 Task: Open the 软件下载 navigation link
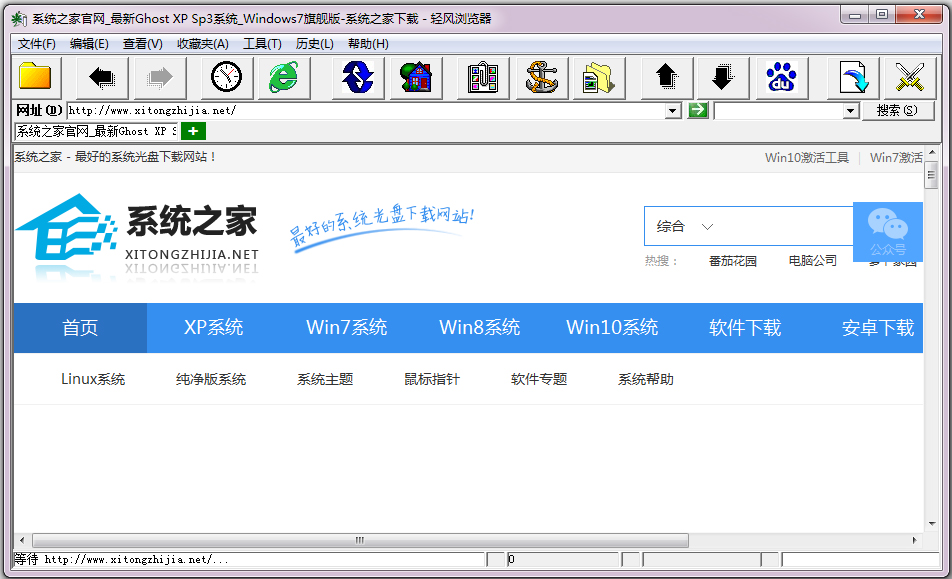[745, 328]
